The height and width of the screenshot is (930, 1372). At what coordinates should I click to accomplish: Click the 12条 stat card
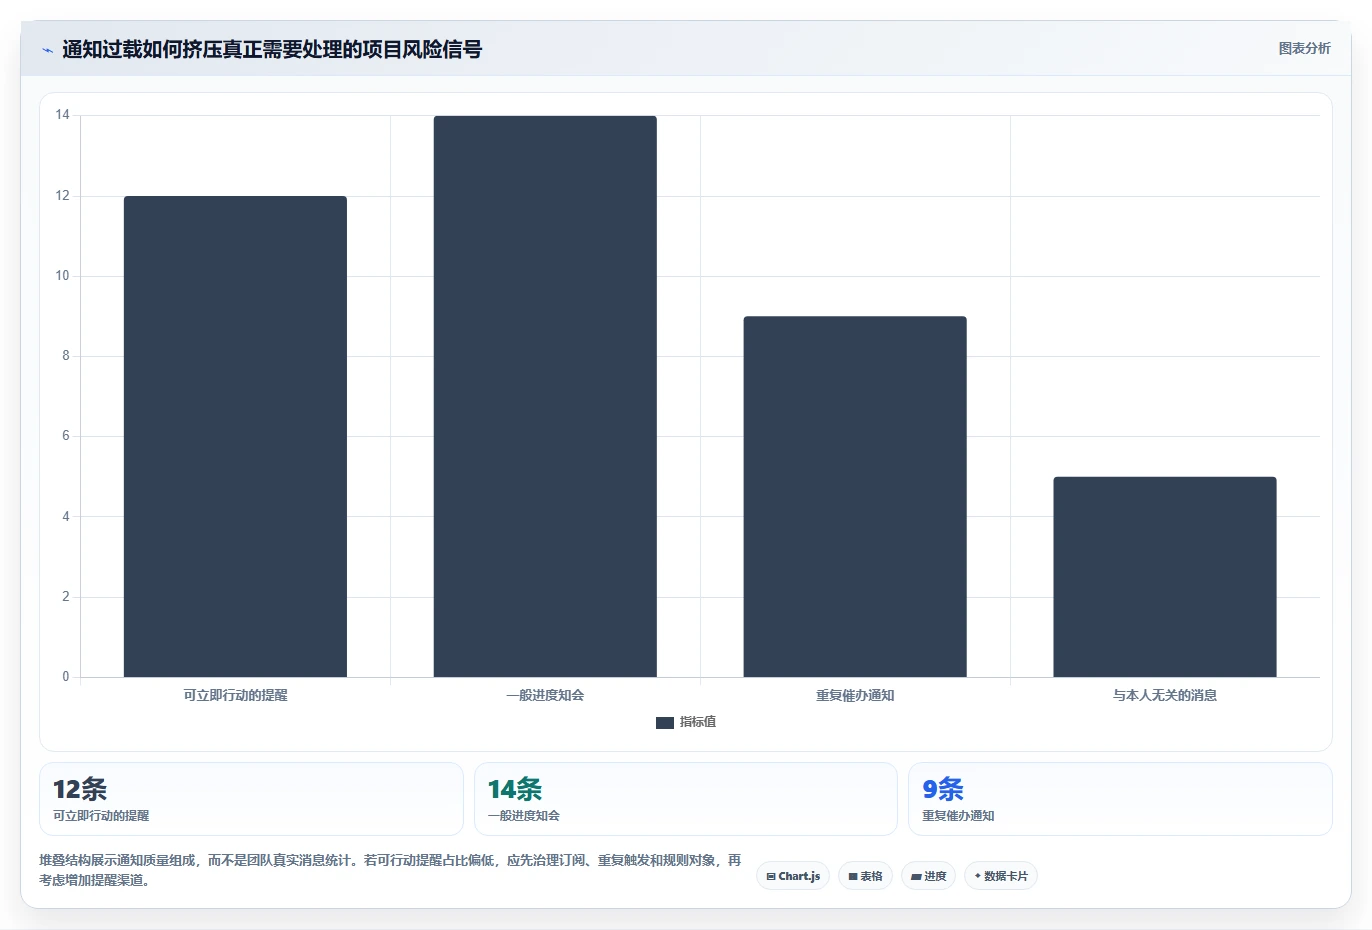click(x=251, y=799)
